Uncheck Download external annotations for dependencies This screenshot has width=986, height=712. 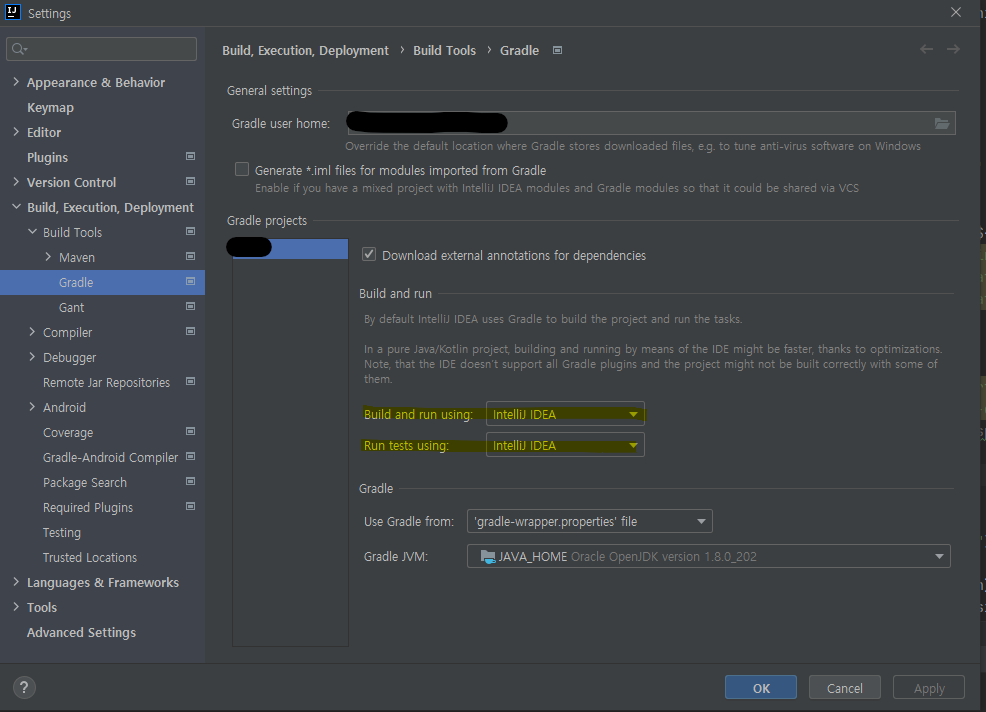369,255
